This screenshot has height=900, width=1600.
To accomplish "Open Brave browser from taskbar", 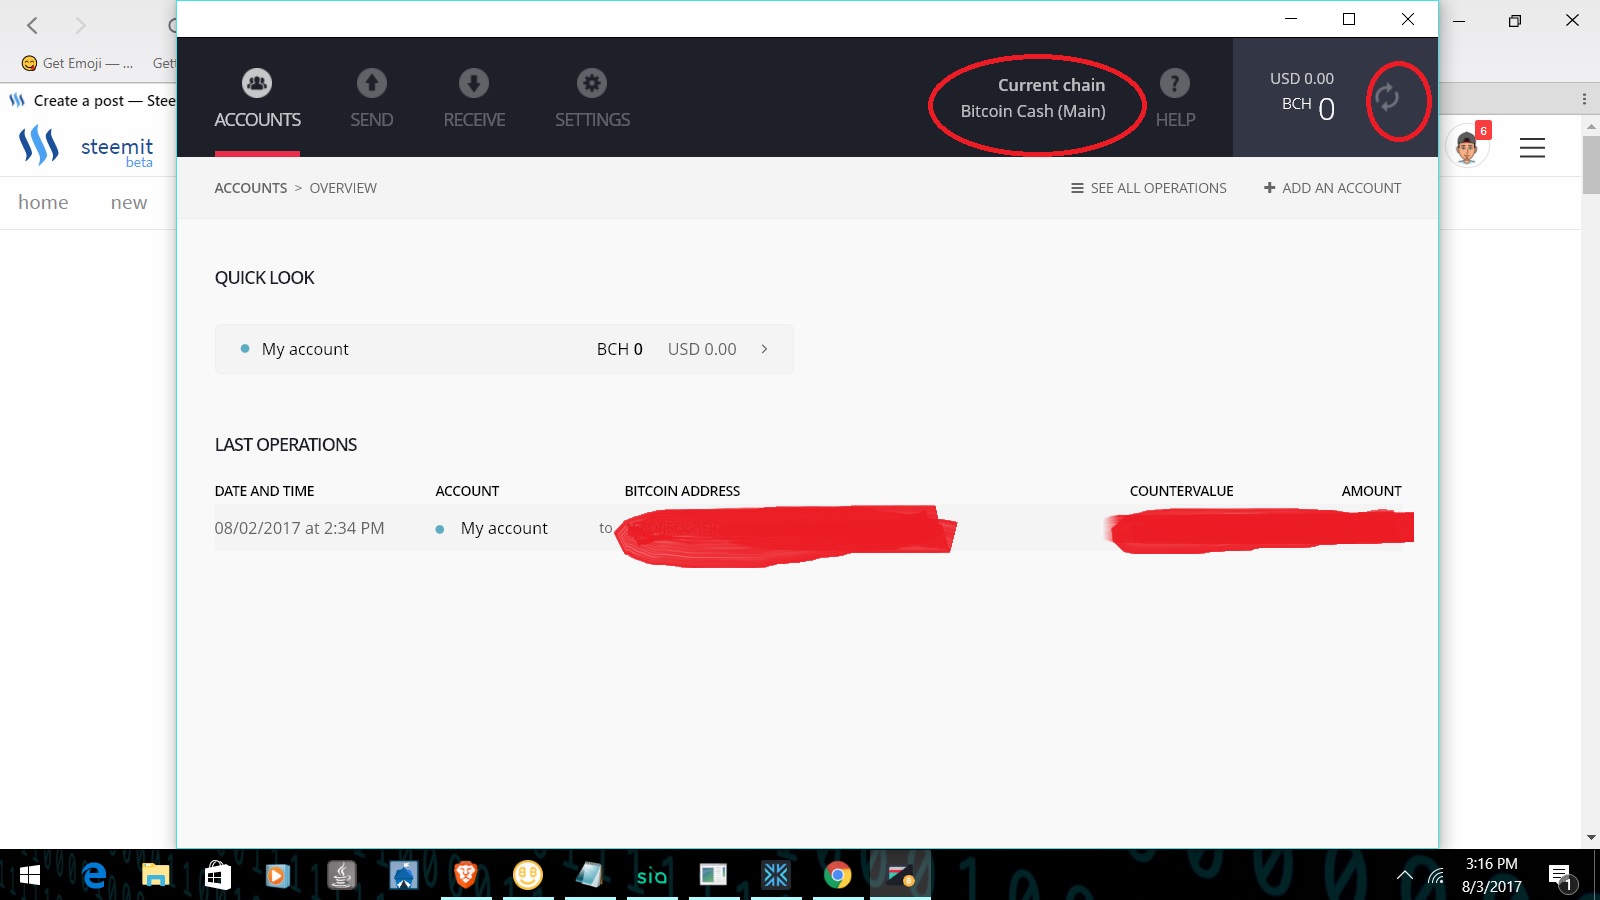I will coord(466,876).
